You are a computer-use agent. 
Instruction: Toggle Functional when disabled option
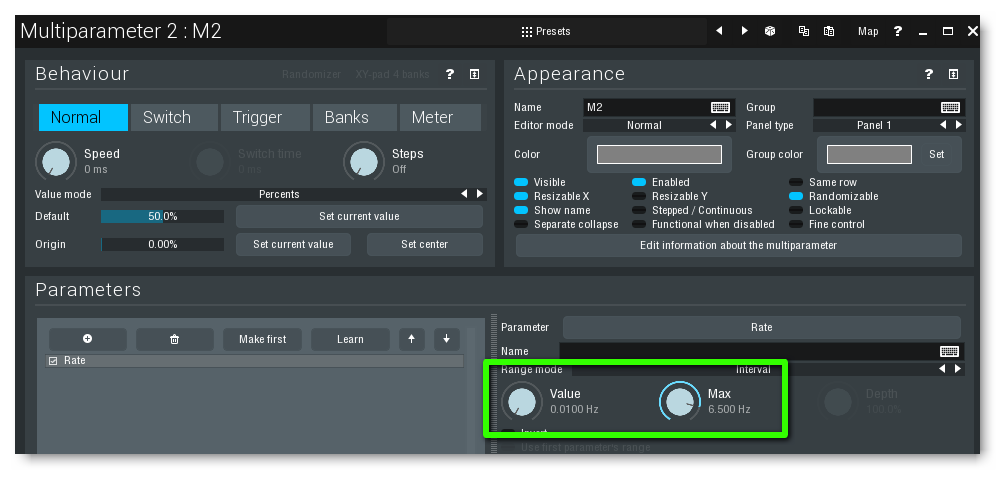coord(639,225)
